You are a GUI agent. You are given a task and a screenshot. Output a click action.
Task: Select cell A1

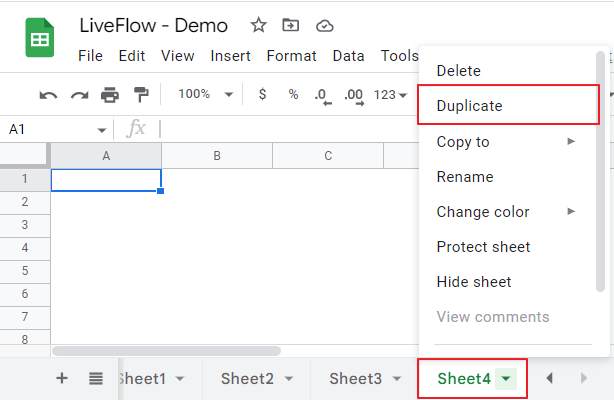[106, 180]
